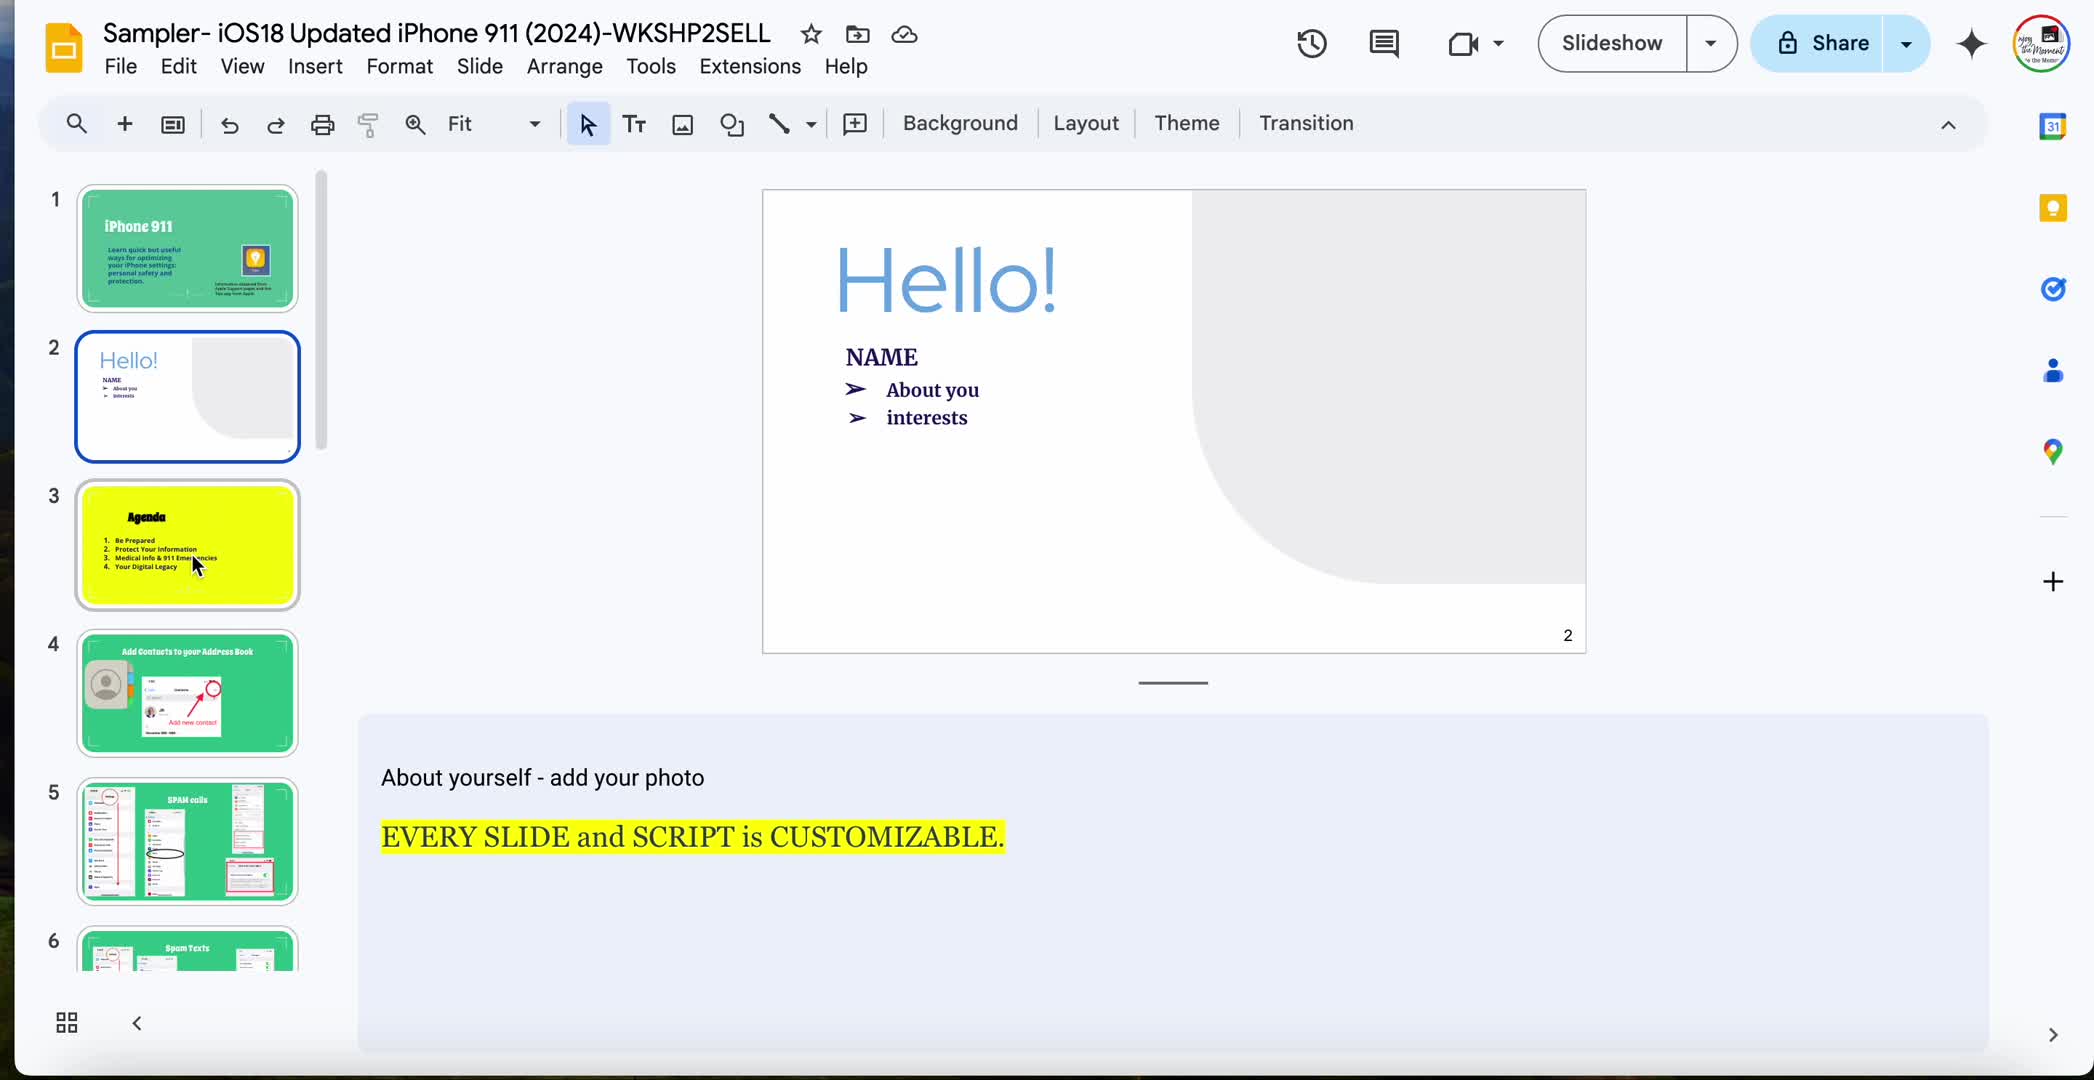This screenshot has height=1080, width=2094.
Task: Click the camera meeting icon
Action: click(1463, 43)
